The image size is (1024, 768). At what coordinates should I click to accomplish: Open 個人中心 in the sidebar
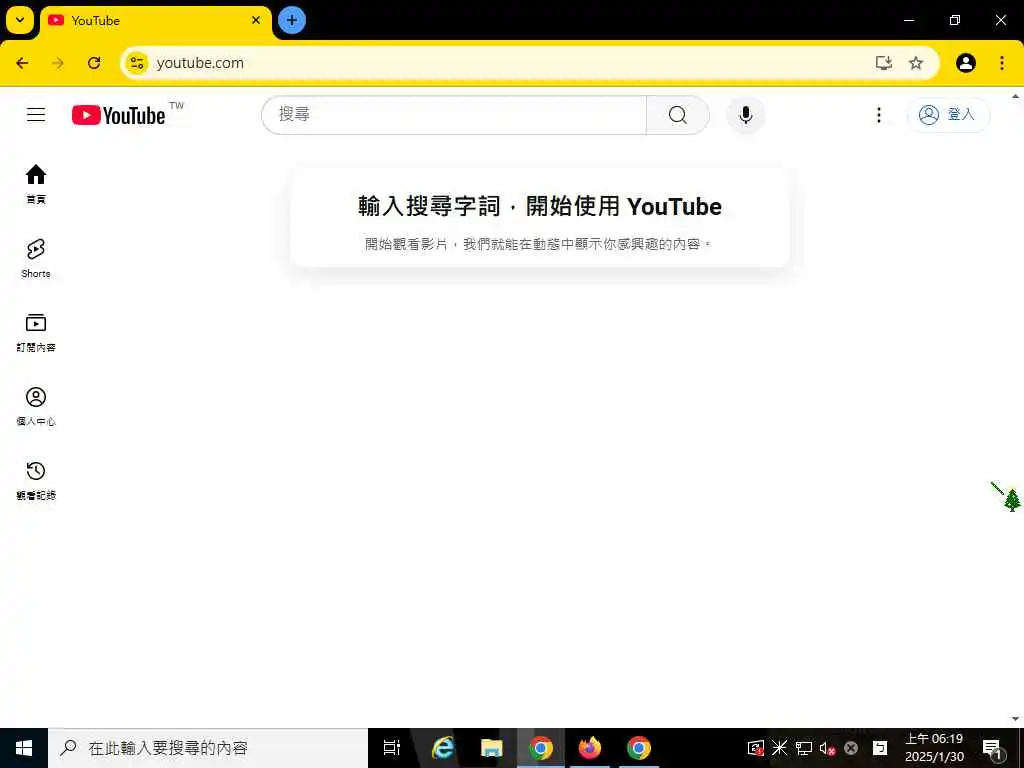coord(36,406)
